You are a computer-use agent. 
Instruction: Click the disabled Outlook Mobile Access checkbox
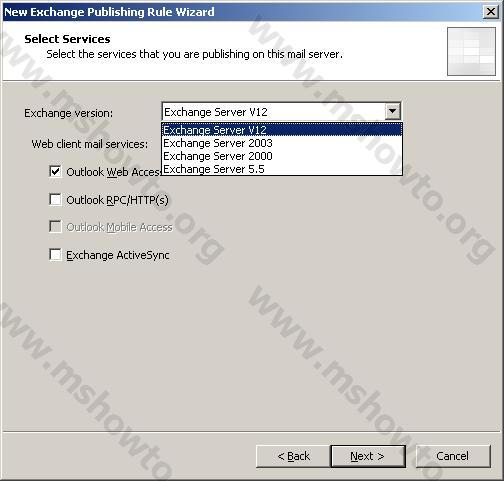(55, 227)
